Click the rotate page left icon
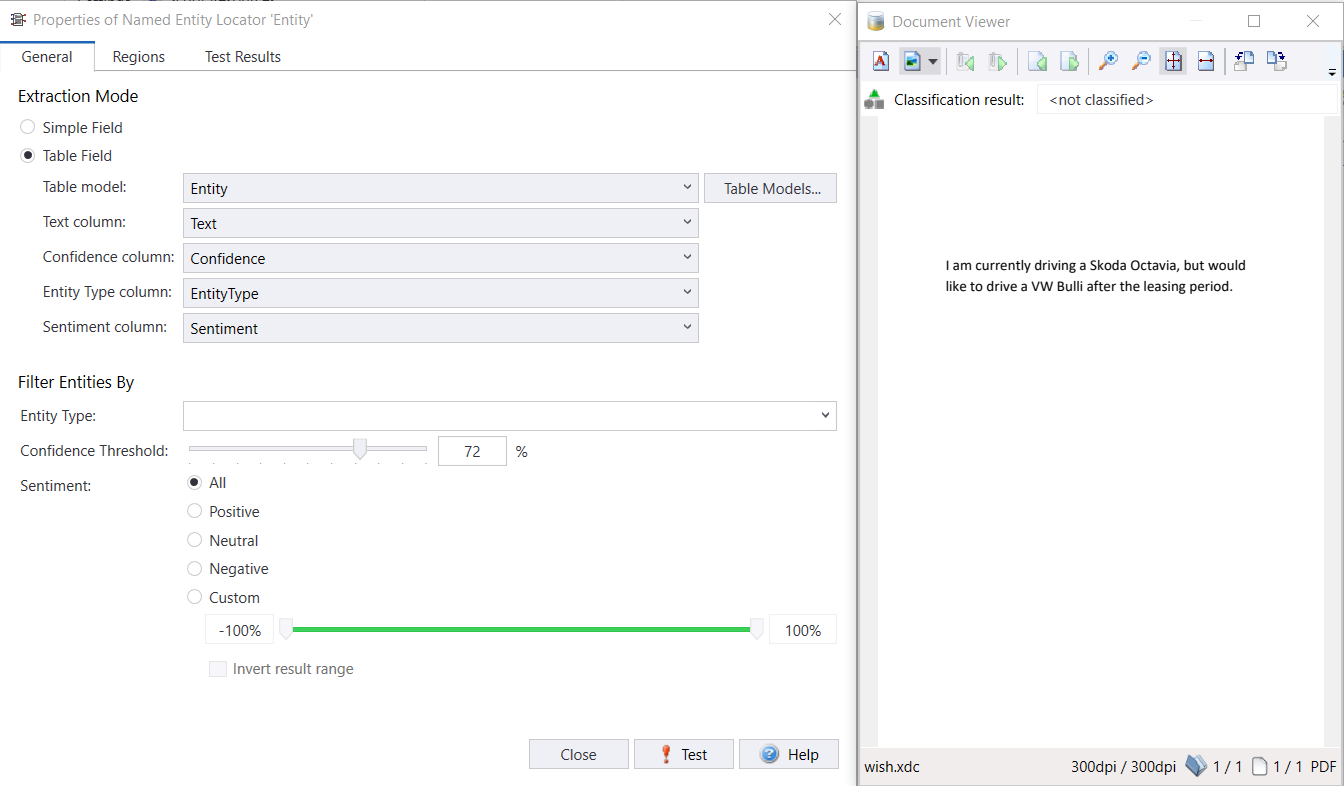The height and width of the screenshot is (786, 1344). [1244, 62]
